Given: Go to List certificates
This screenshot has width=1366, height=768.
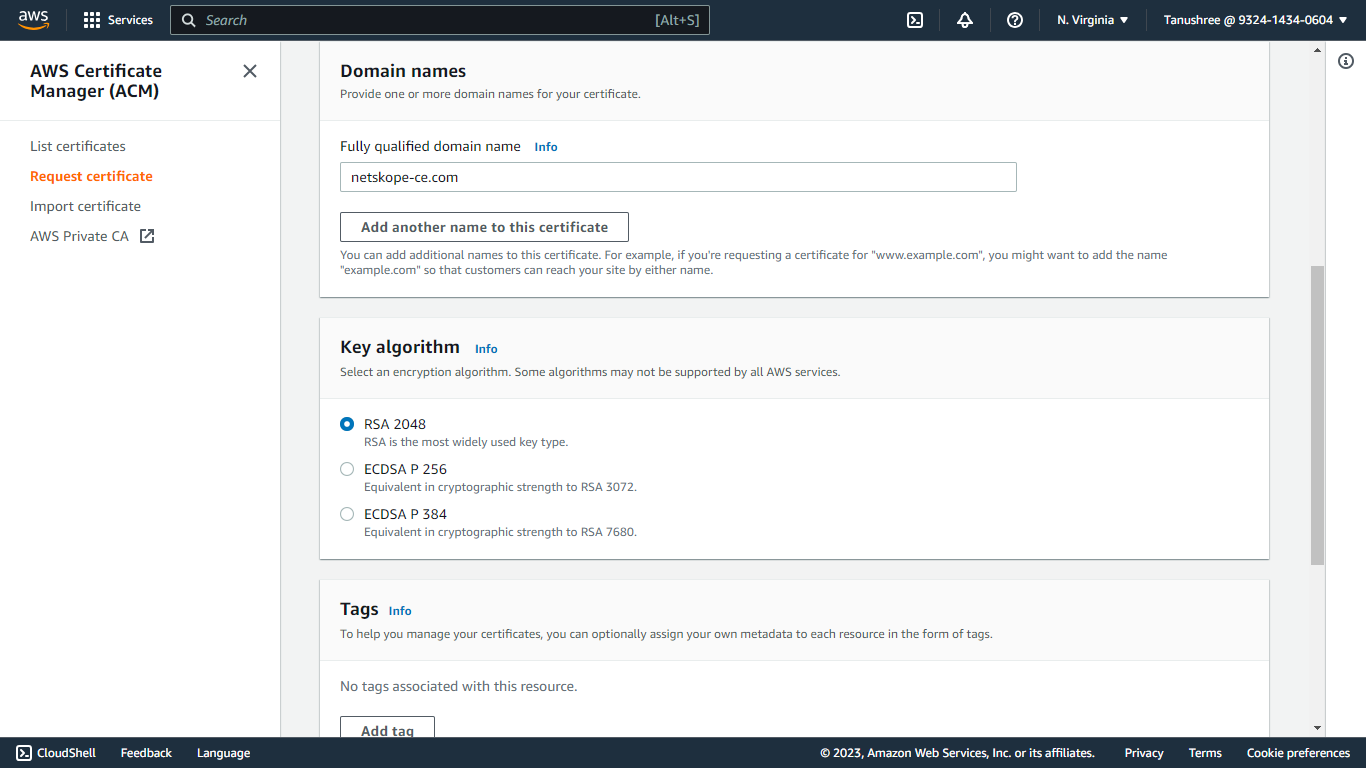Looking at the screenshot, I should click(78, 146).
